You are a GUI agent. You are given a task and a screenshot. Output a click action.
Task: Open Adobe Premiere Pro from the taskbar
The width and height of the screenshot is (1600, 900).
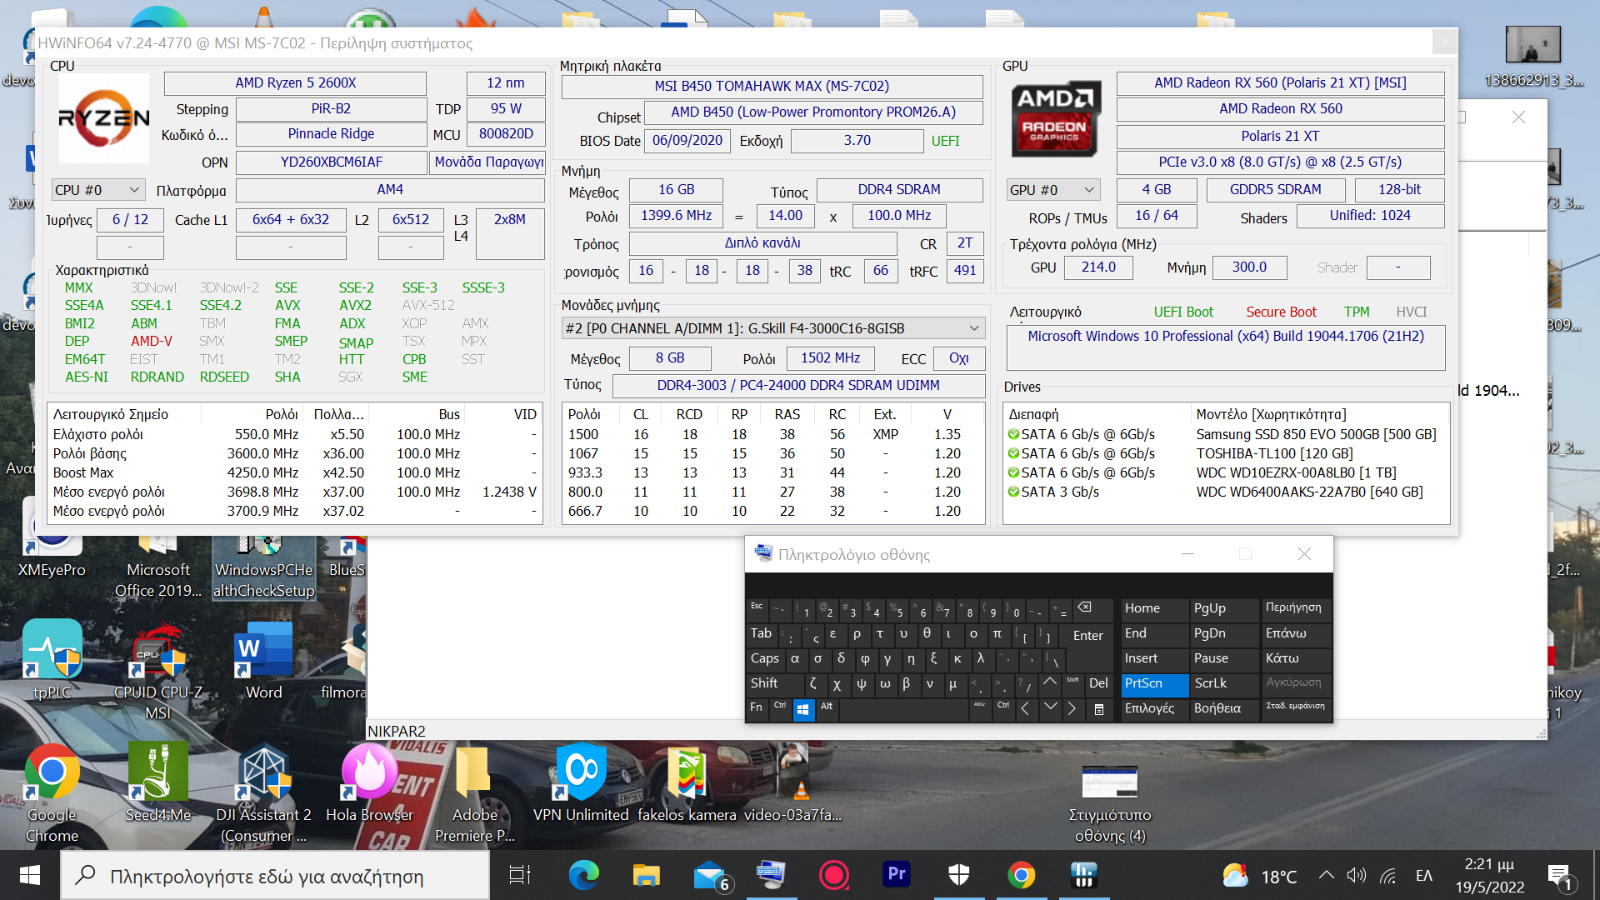click(897, 875)
